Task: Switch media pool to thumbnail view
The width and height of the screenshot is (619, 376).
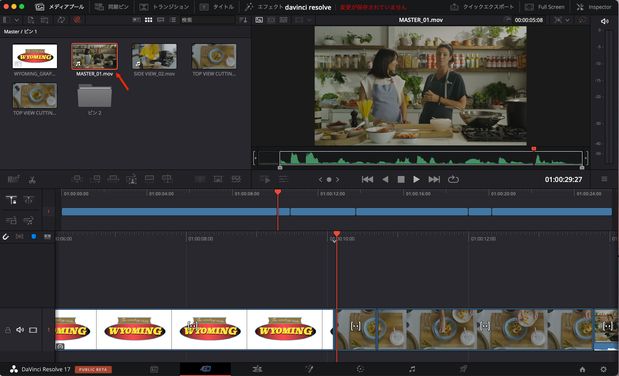Action: tap(148, 20)
